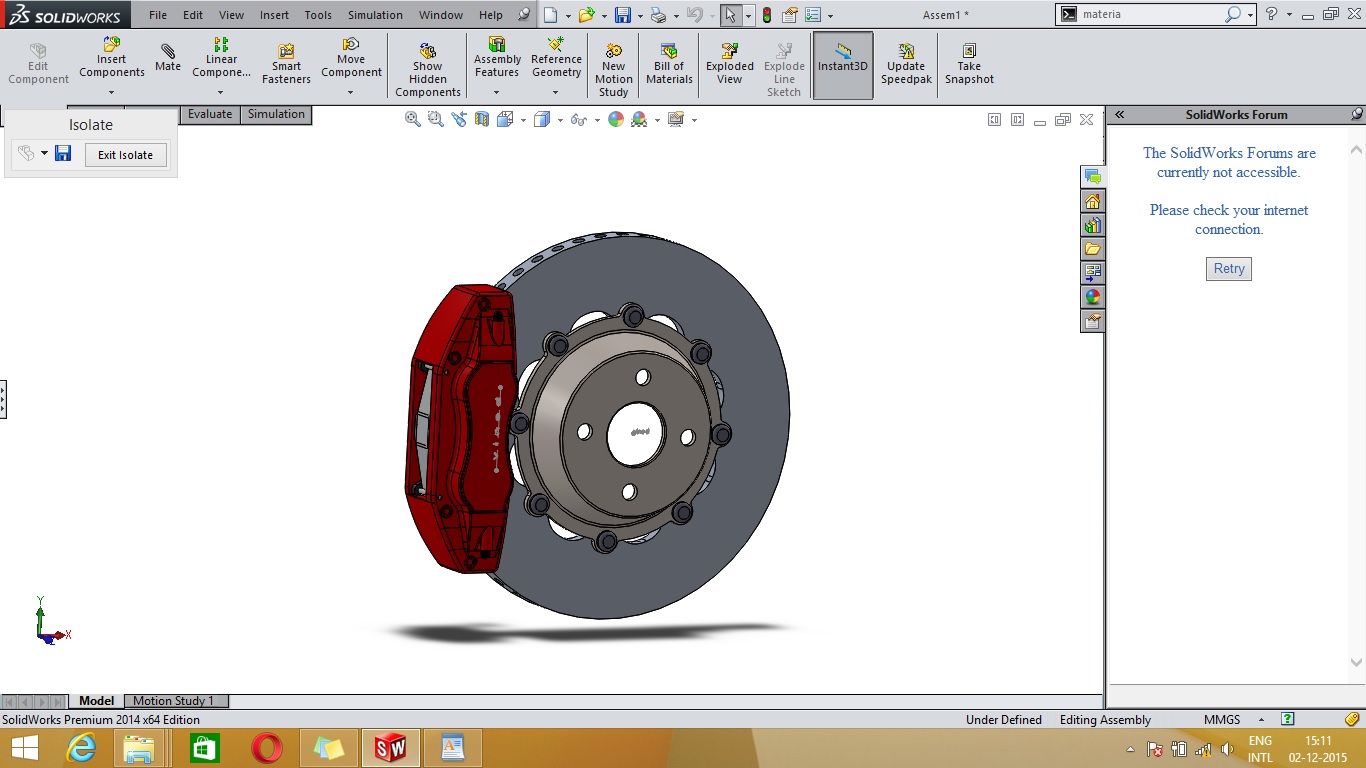Open the Edit menu
The width and height of the screenshot is (1366, 768).
pos(193,15)
